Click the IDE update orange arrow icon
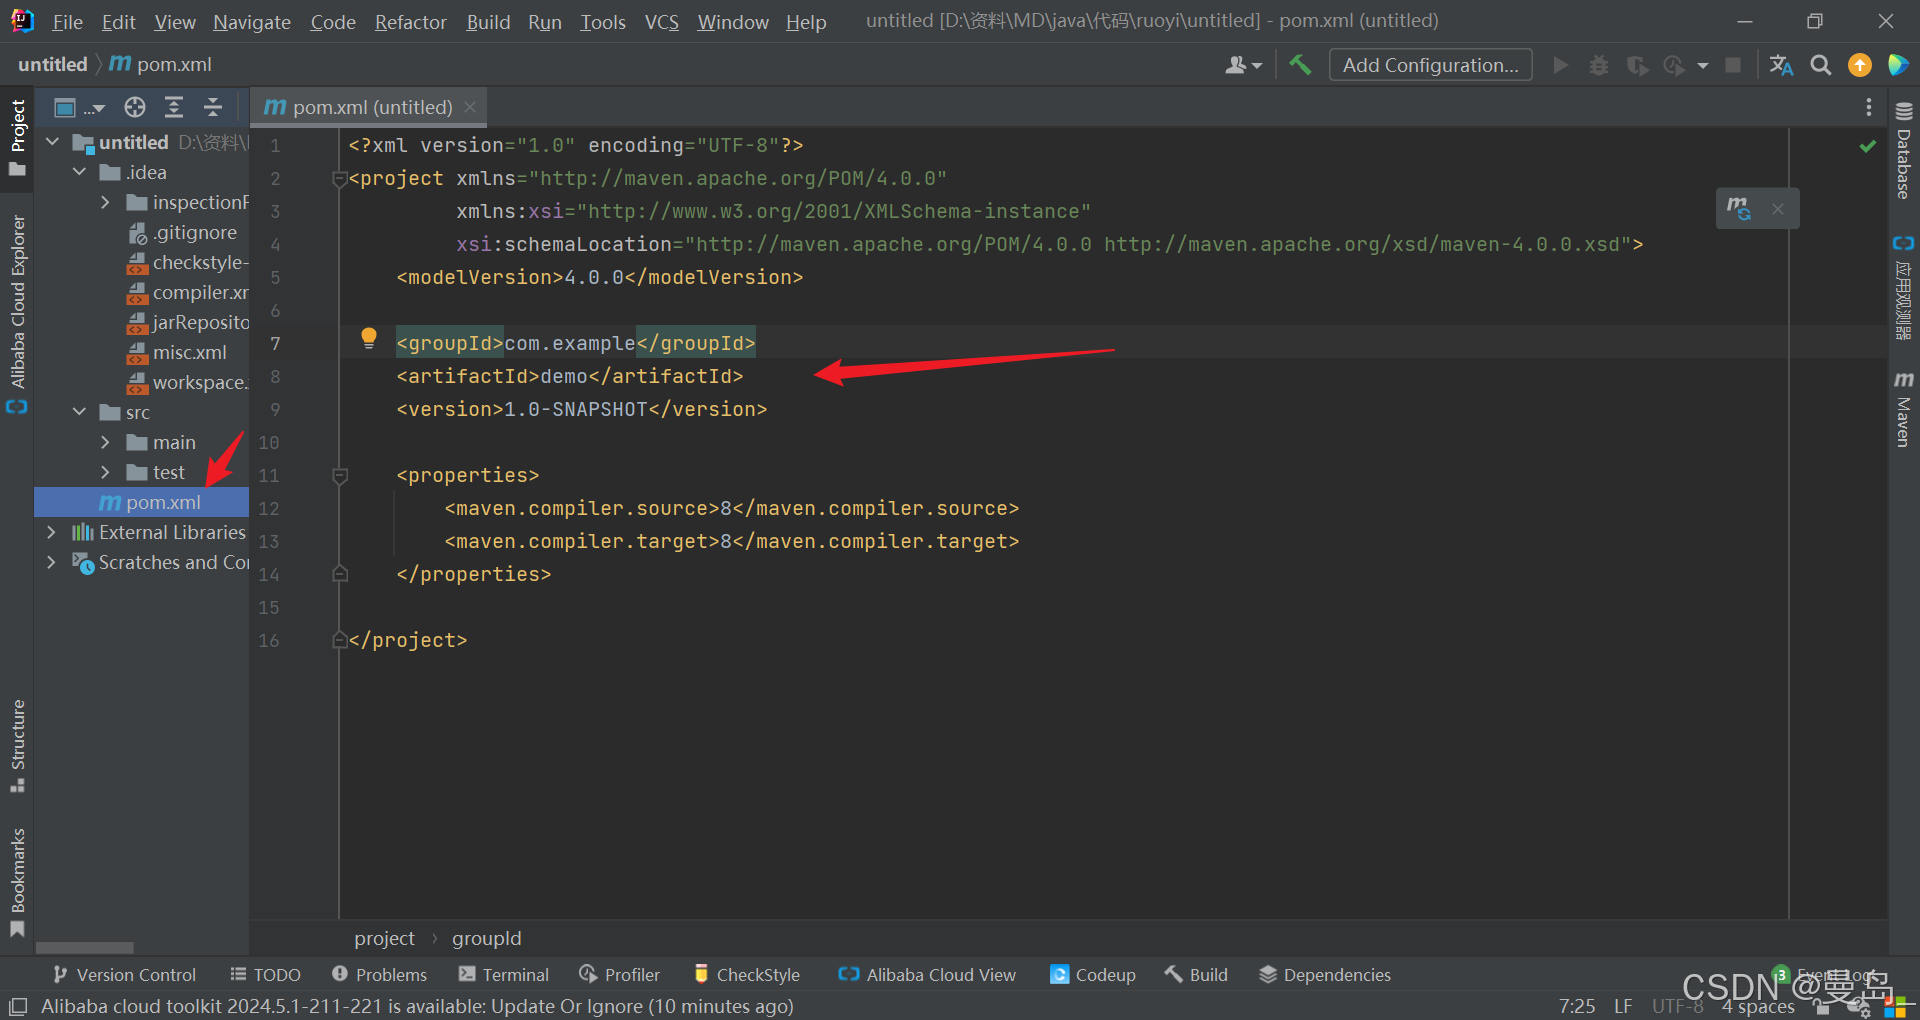Screen dimensions: 1920x1020 point(1859,65)
